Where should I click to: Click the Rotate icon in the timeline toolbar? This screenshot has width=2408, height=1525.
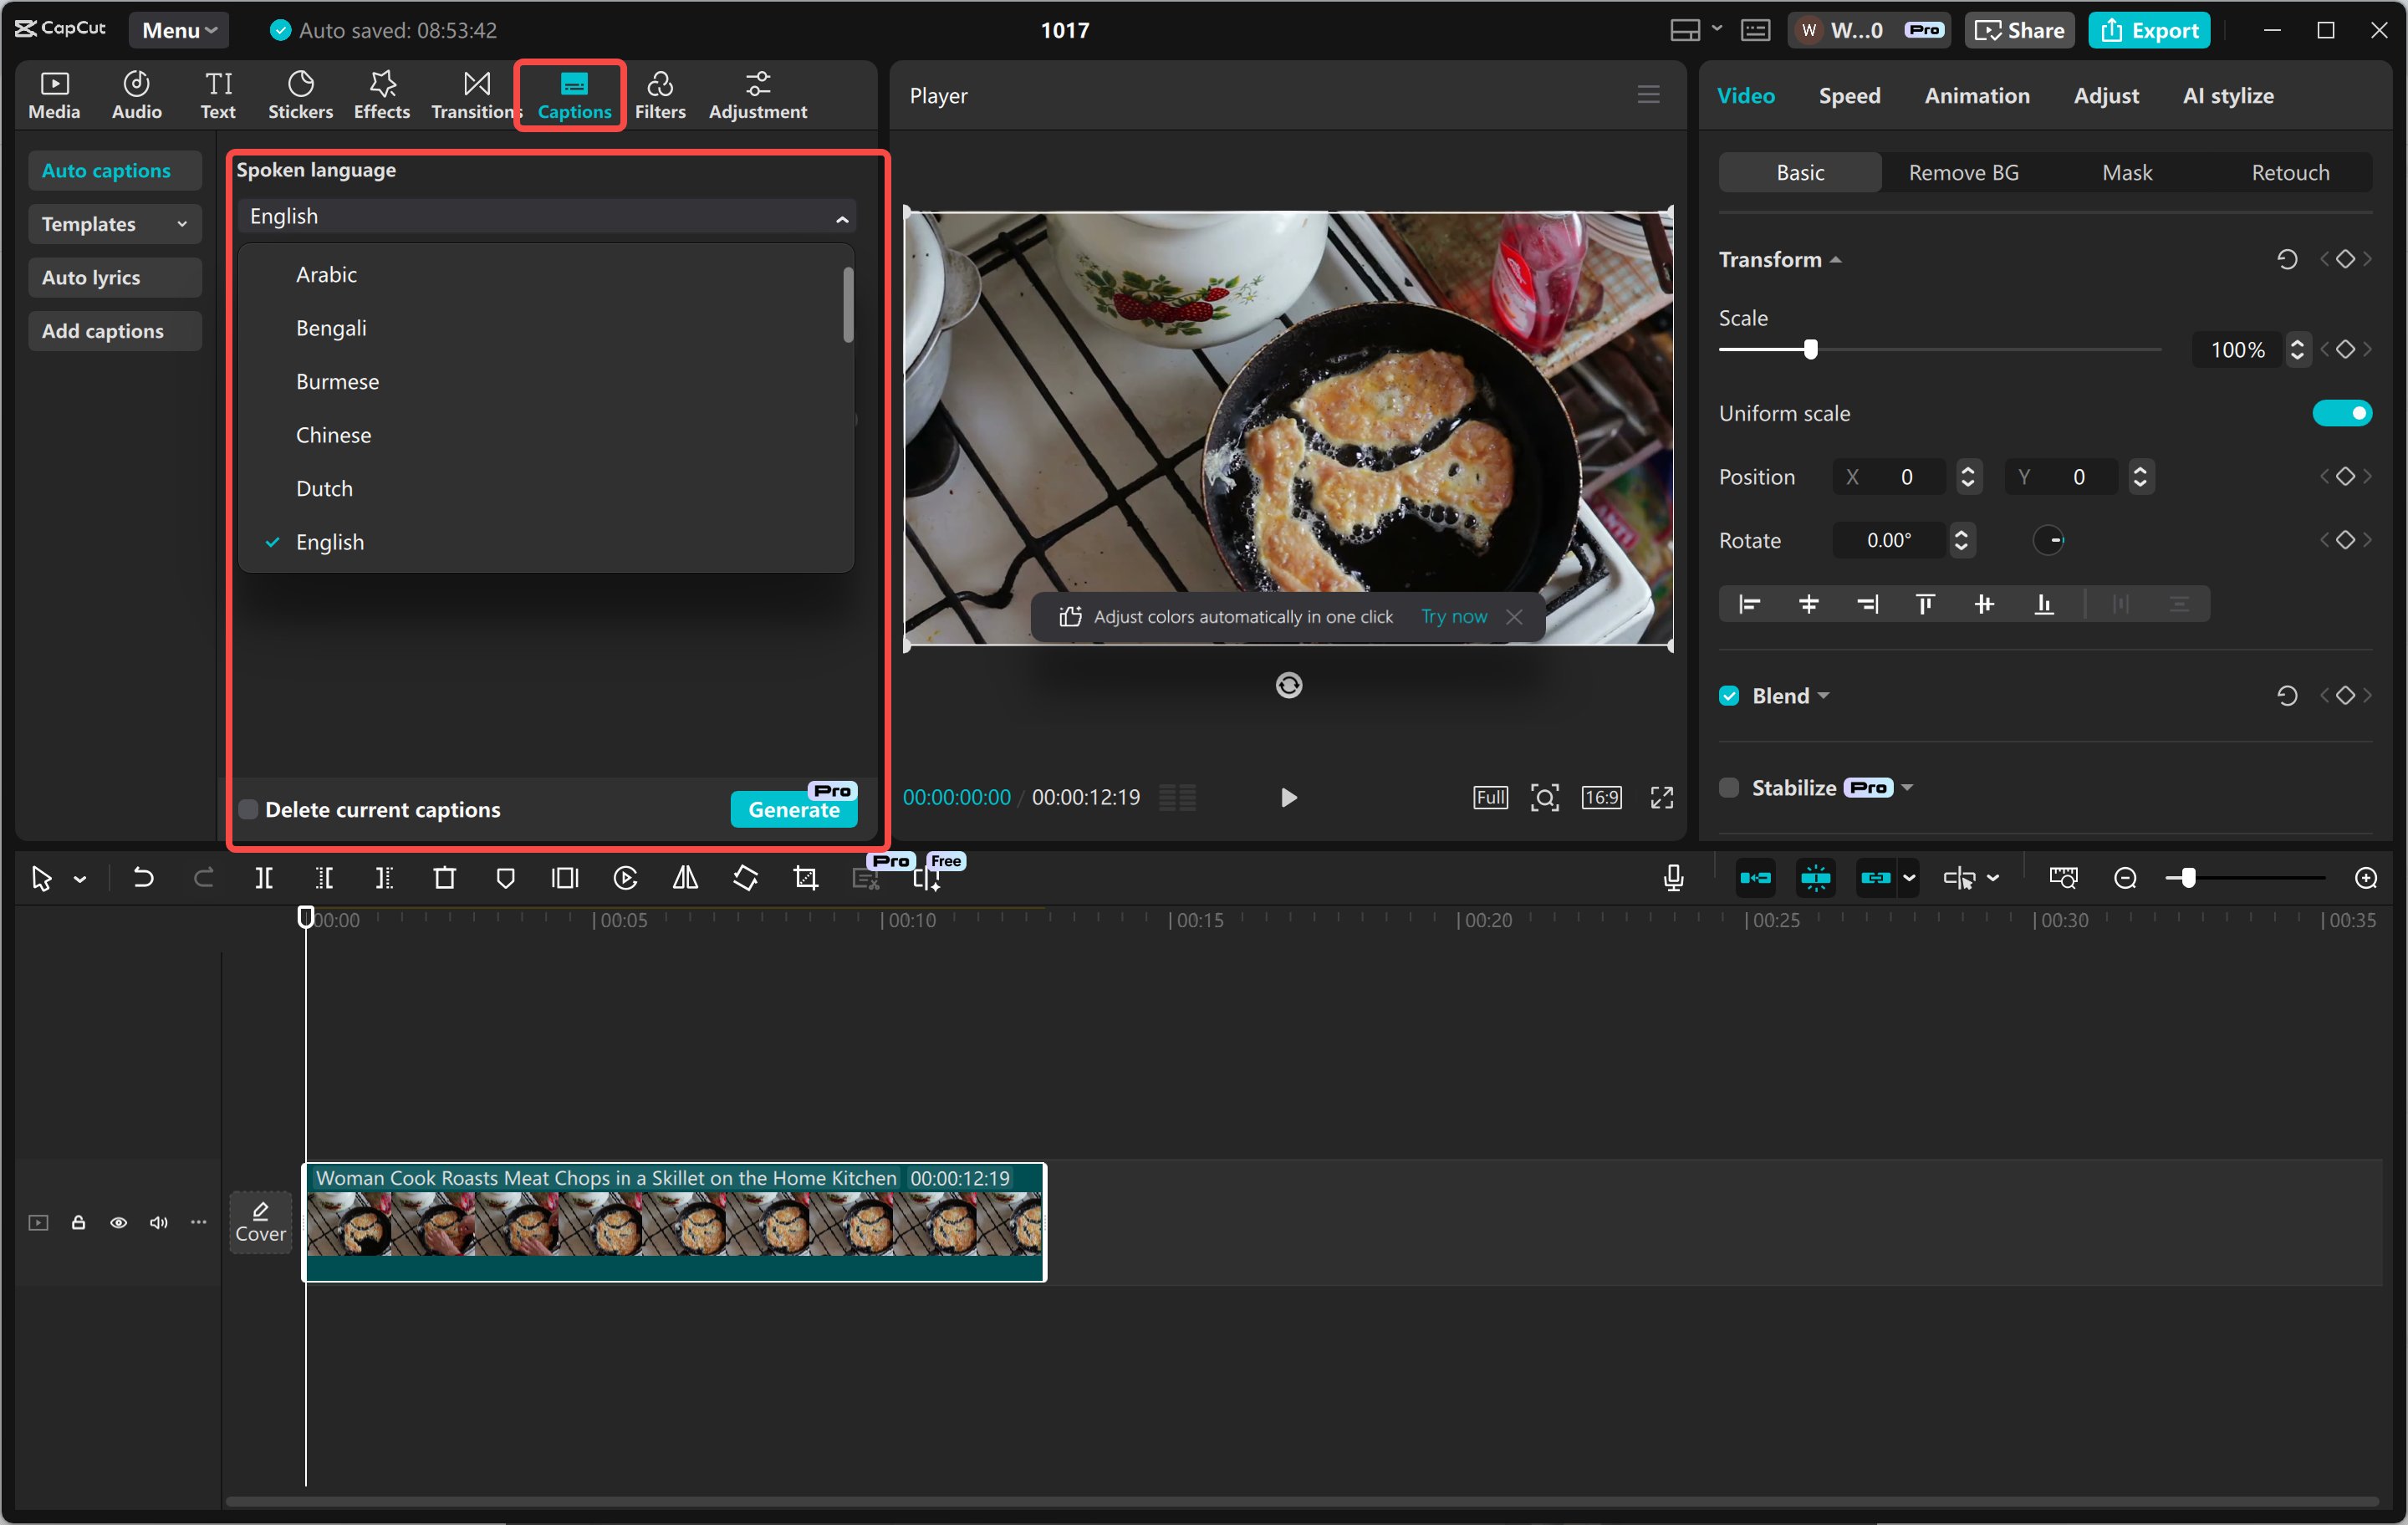(x=746, y=878)
